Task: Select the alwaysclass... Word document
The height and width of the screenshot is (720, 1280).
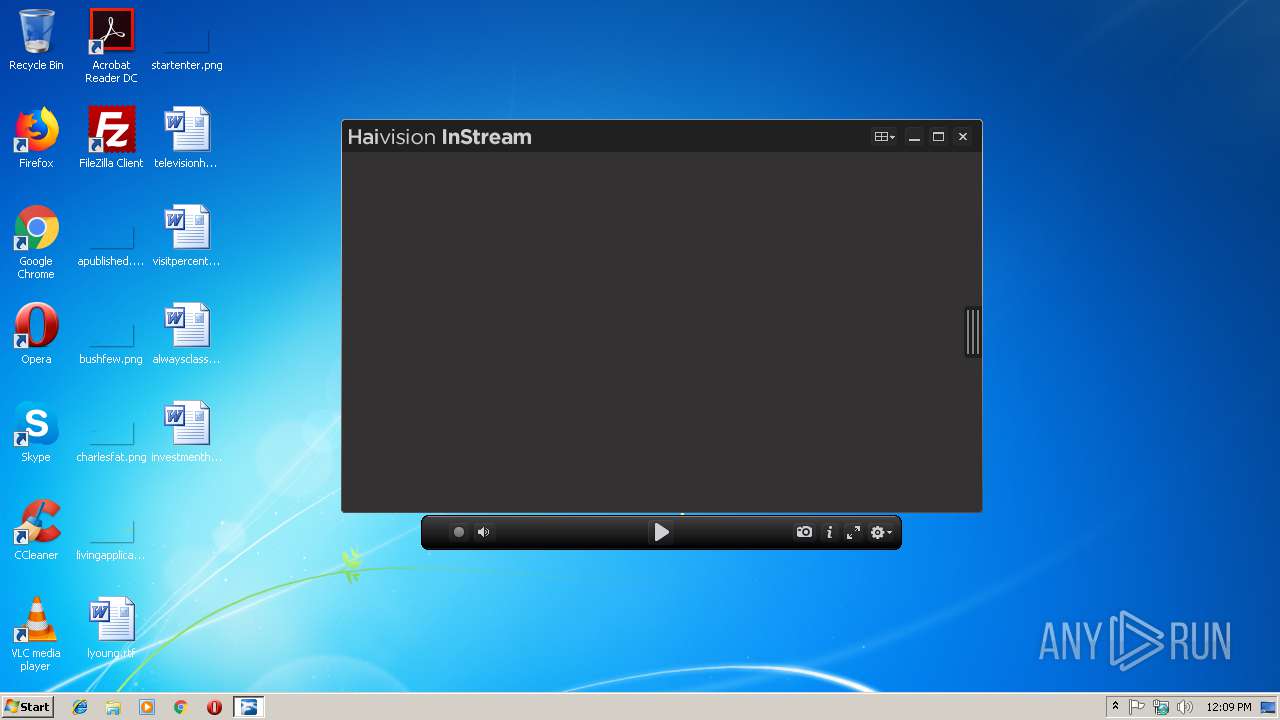Action: [x=186, y=334]
